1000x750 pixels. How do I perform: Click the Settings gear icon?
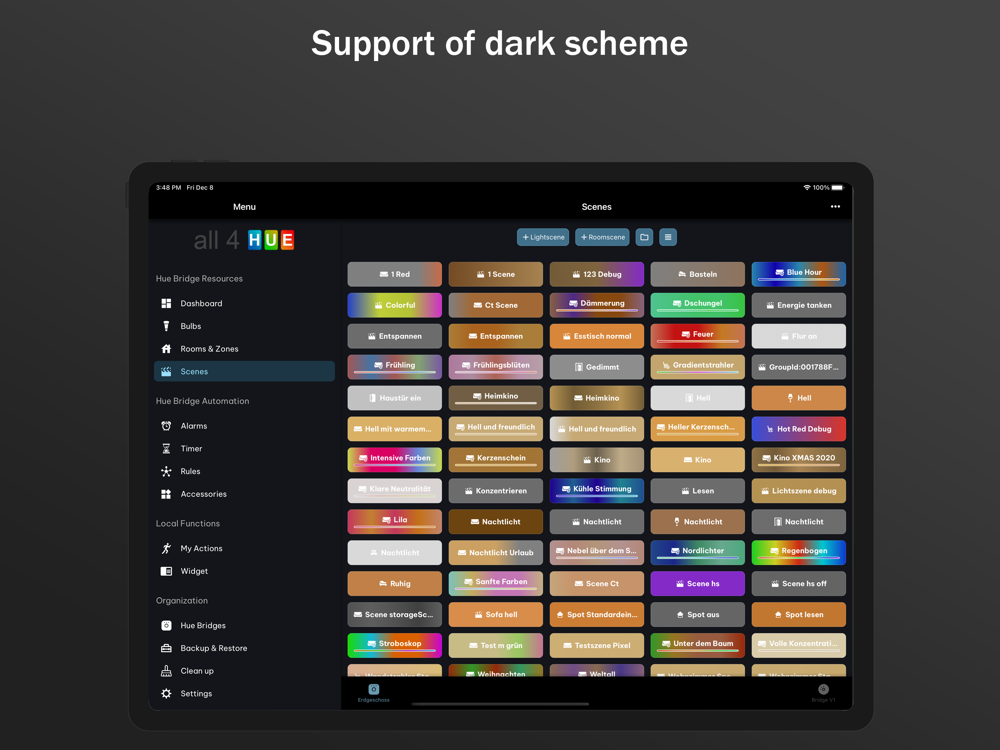[166, 694]
